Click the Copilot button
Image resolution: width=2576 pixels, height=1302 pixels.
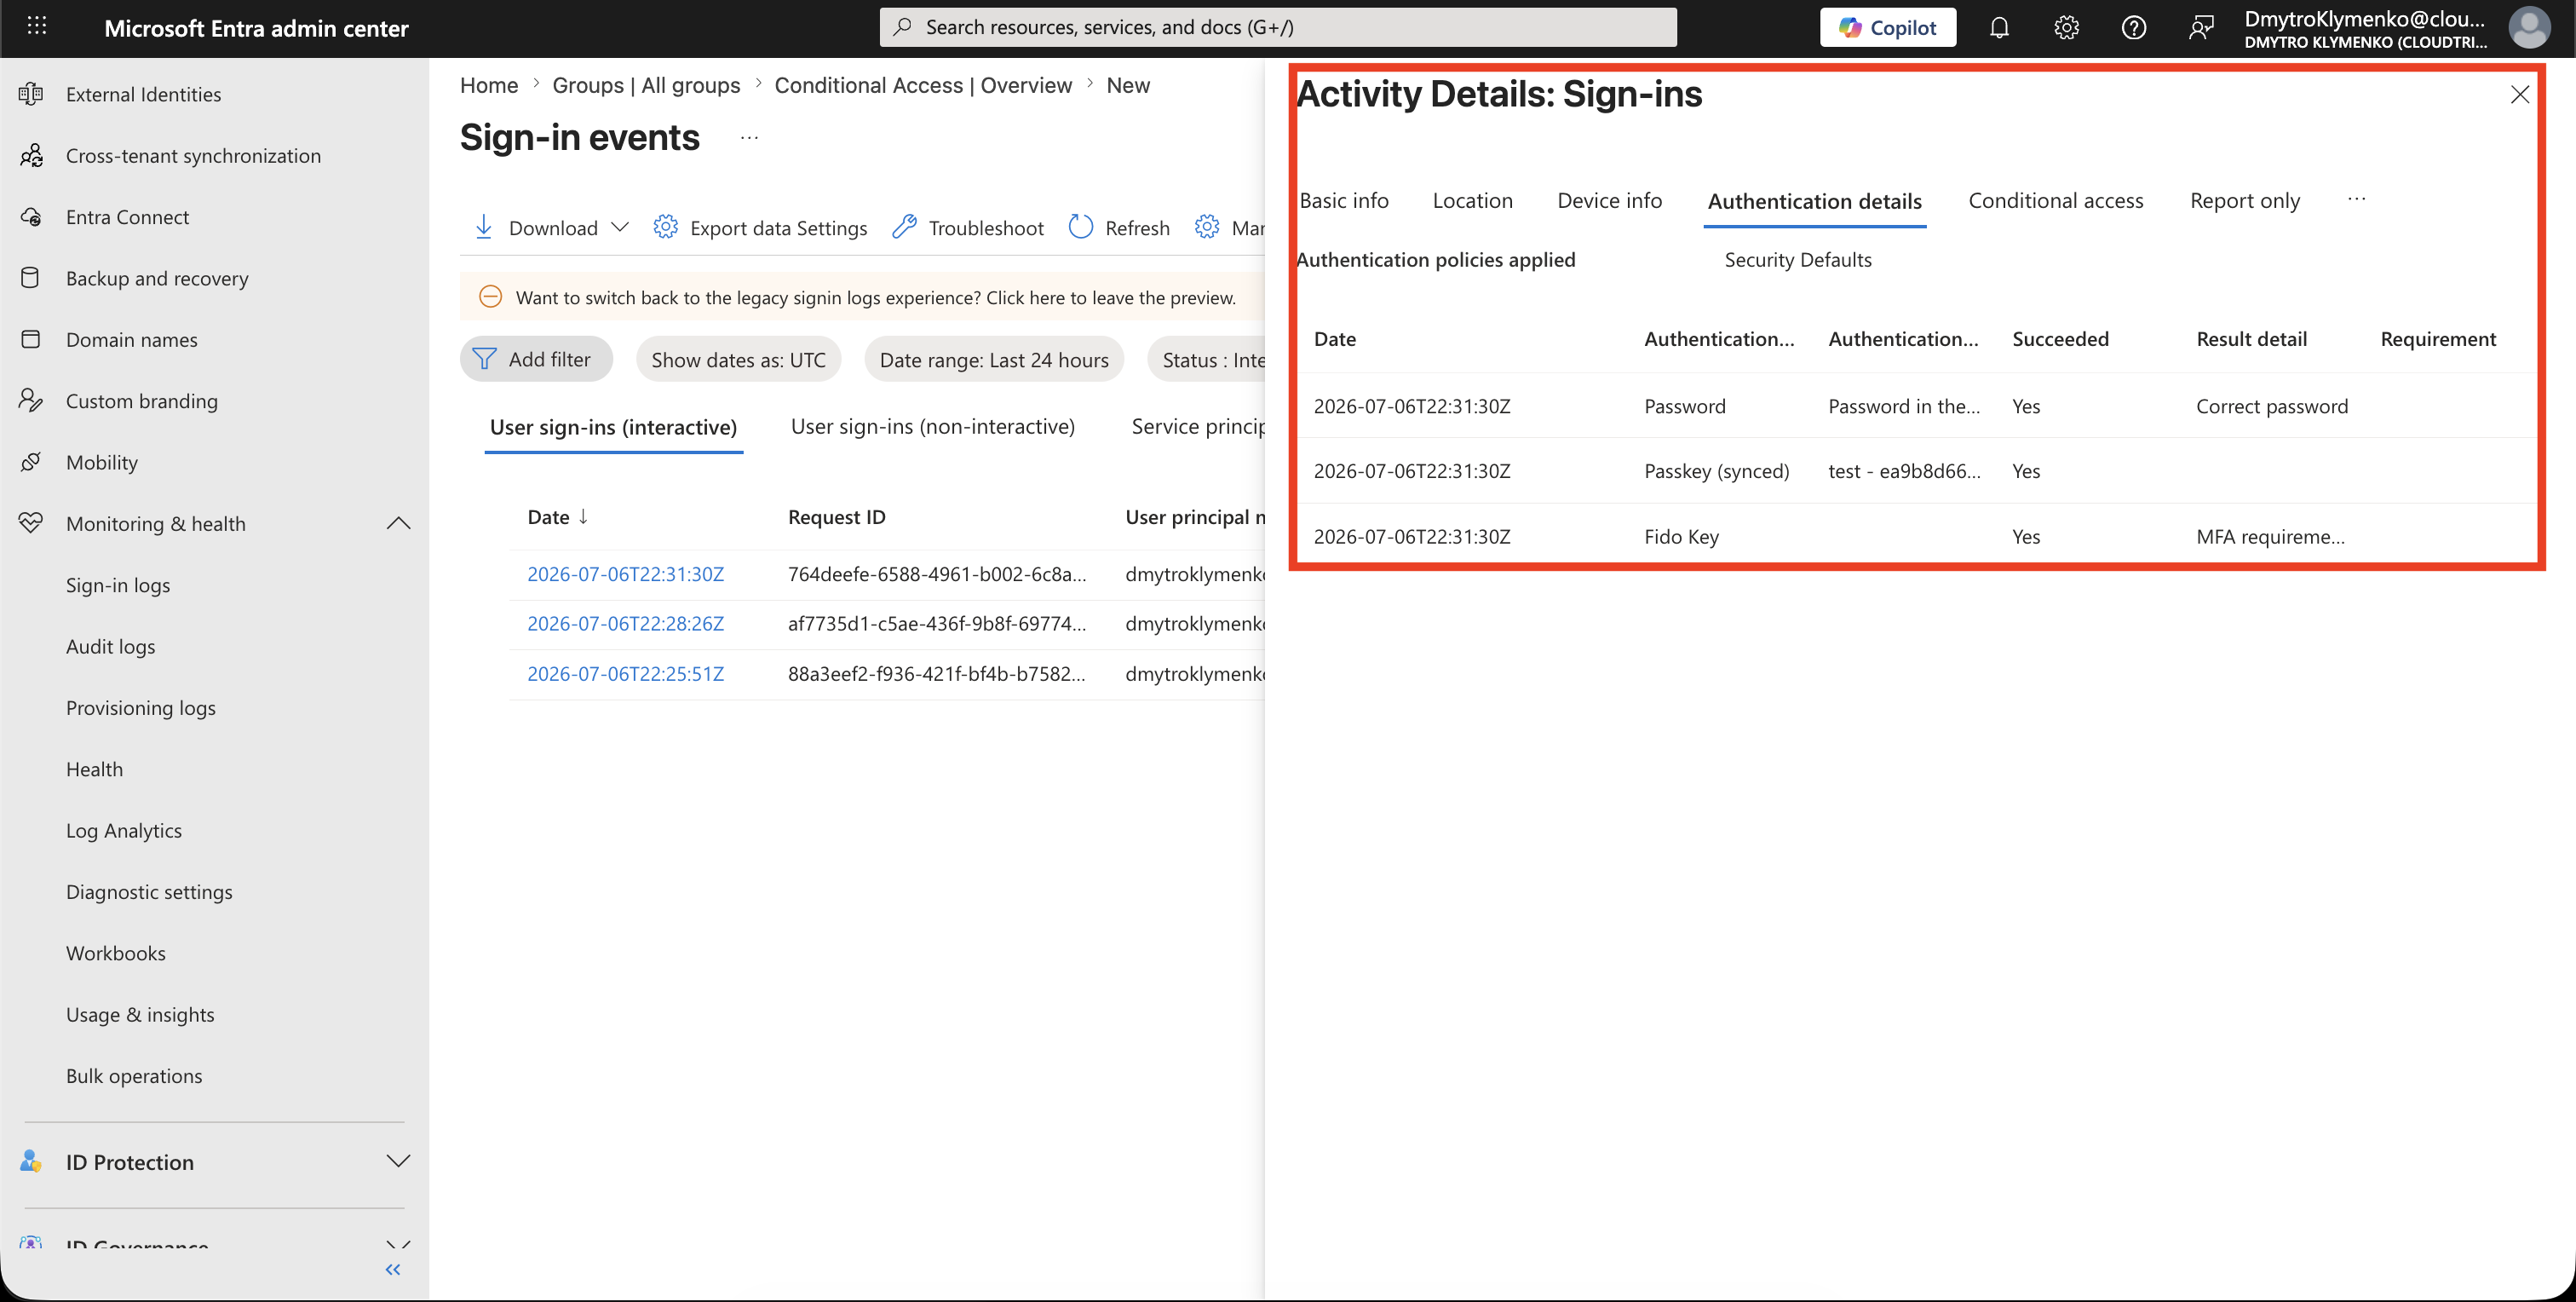tap(1887, 28)
